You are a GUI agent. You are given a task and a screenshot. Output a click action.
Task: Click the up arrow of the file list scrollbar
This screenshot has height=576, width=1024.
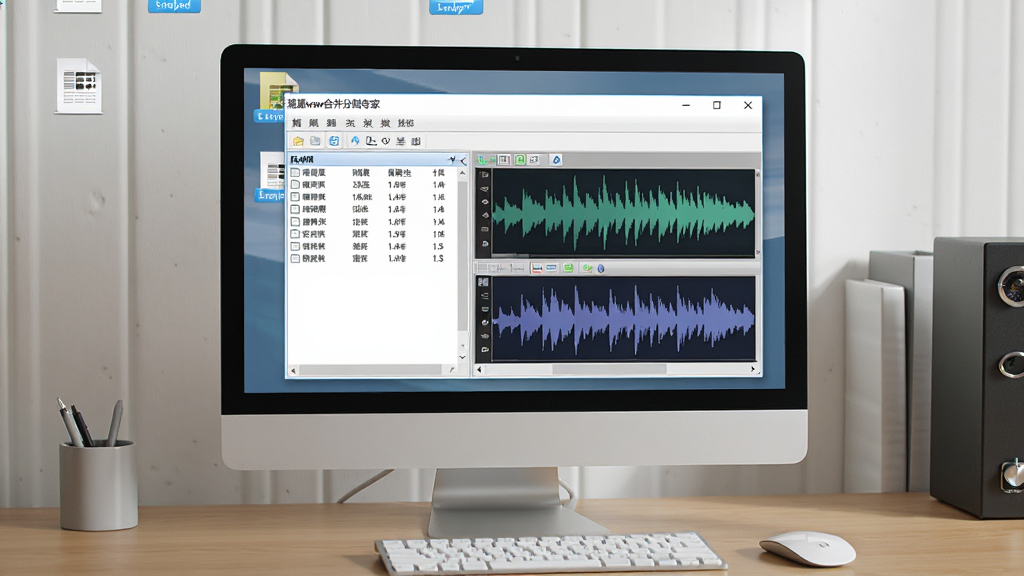(462, 173)
